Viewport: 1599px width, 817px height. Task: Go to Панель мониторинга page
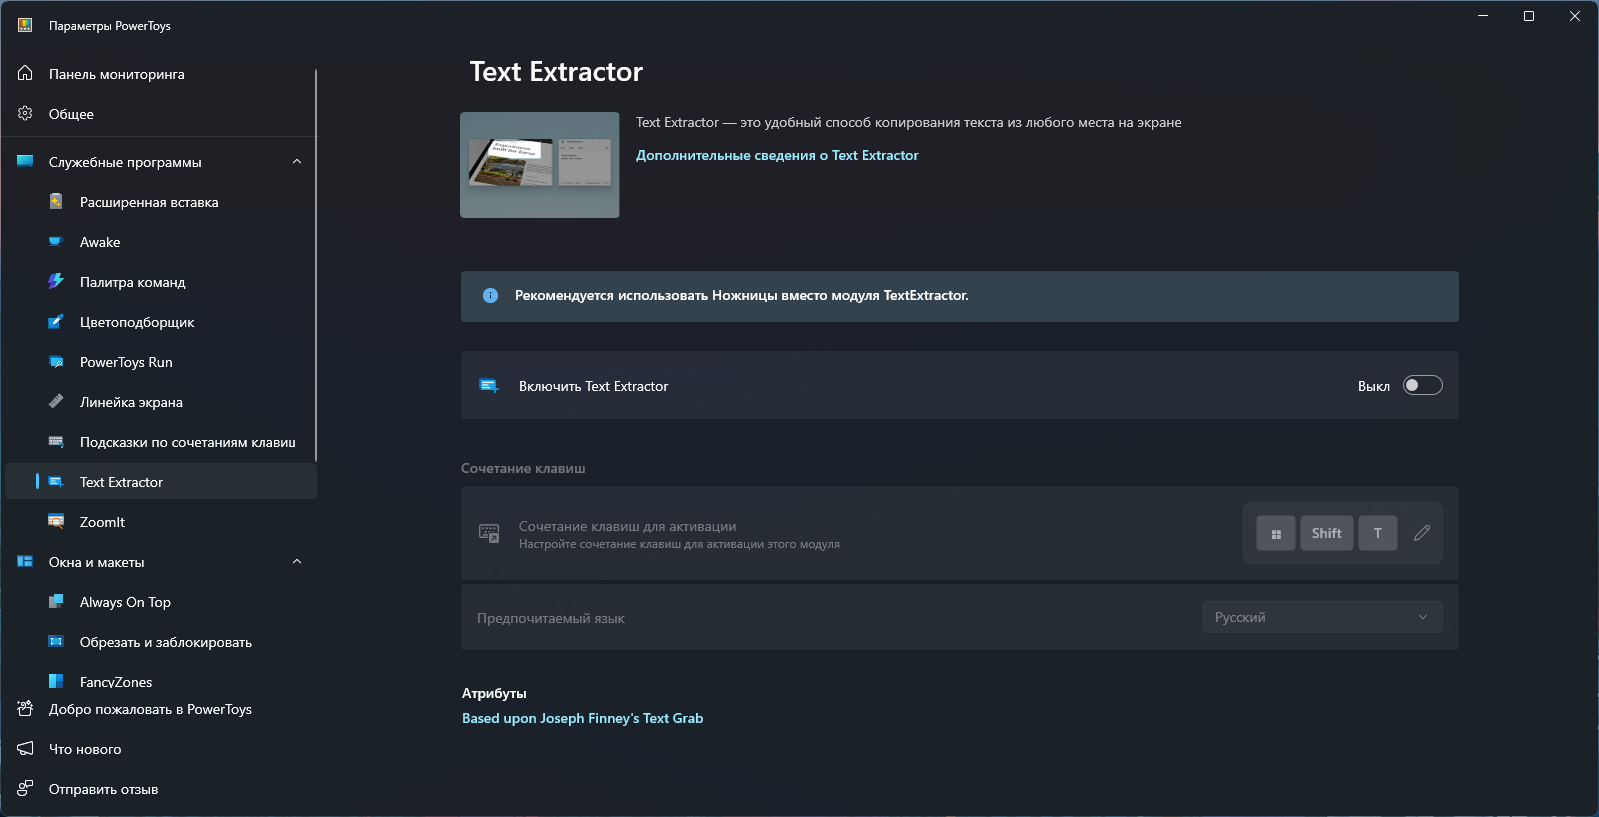(116, 74)
